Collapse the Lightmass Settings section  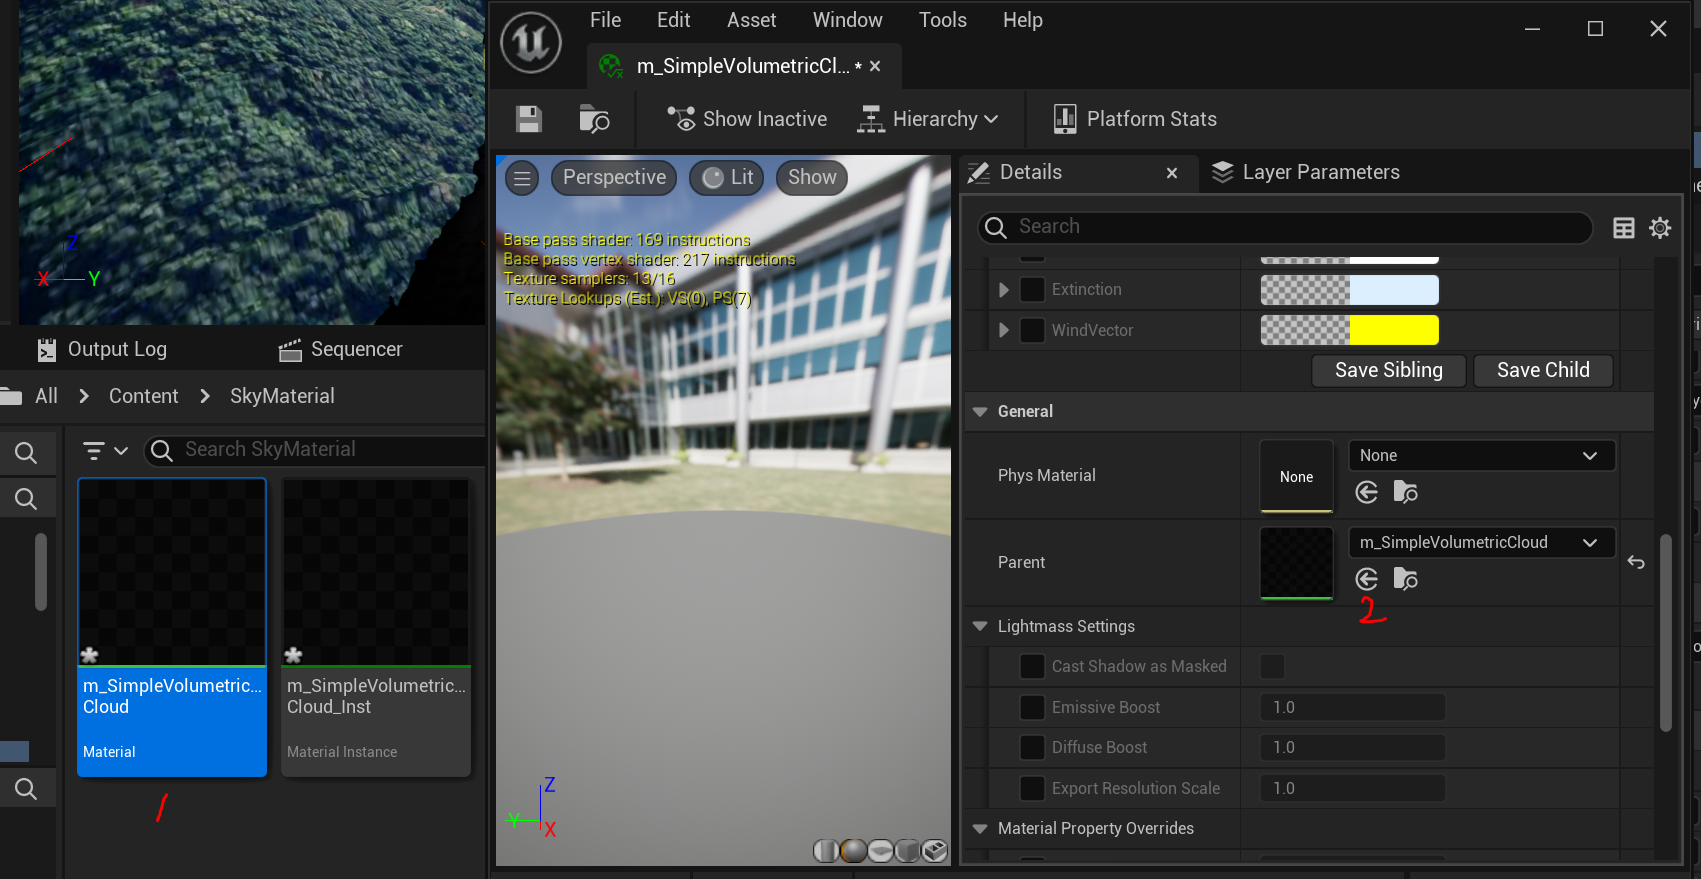980,627
